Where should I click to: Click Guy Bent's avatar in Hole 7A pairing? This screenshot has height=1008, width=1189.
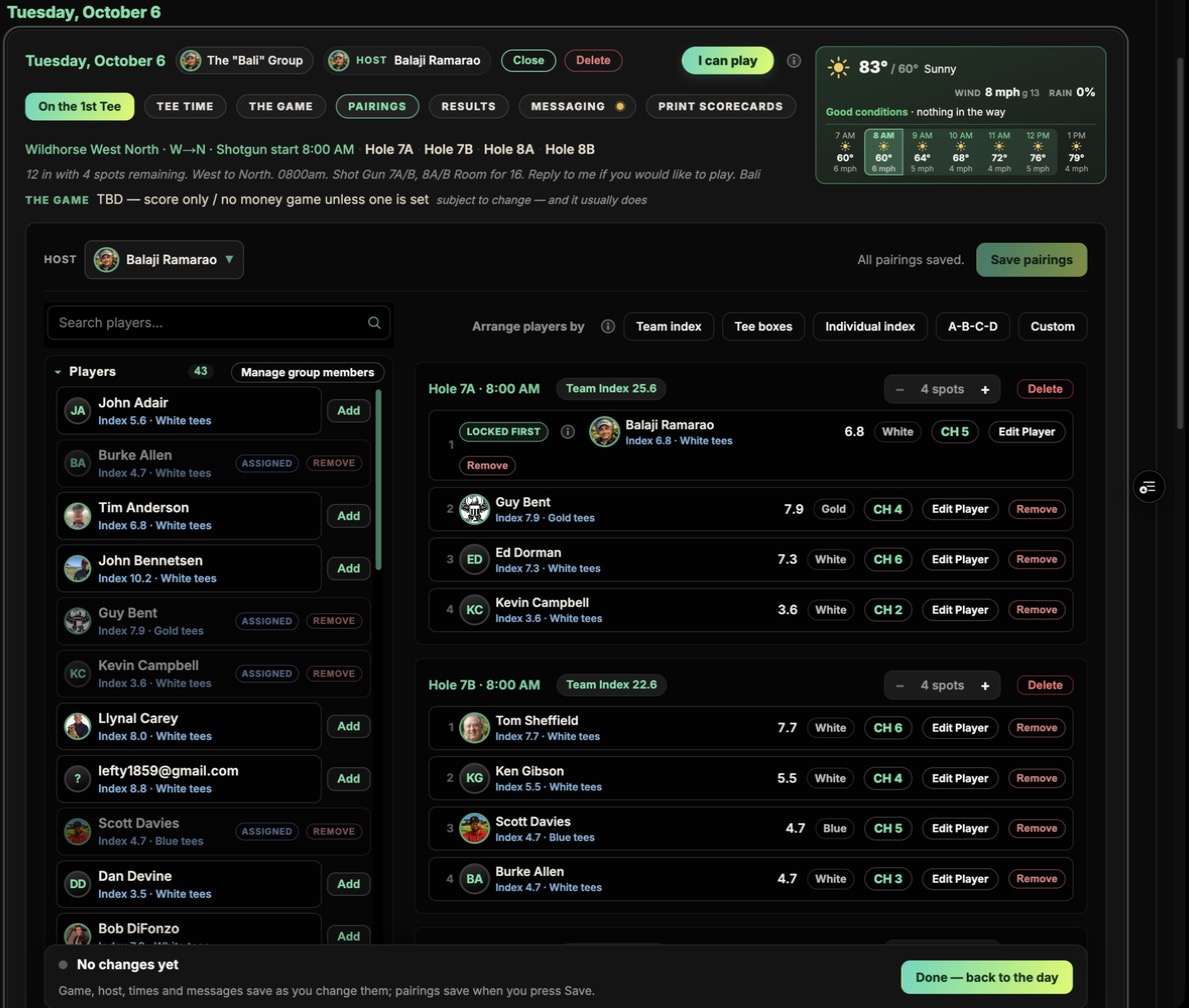pos(475,509)
